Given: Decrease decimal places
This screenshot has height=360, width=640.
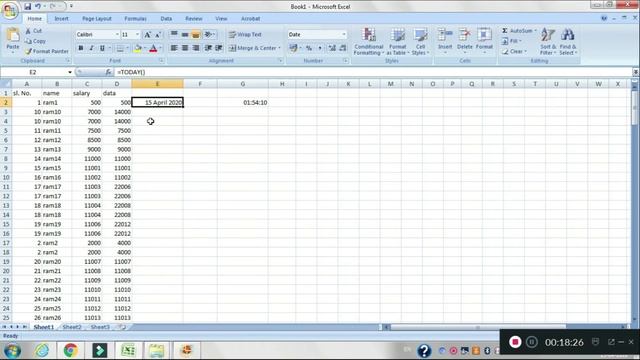Looking at the screenshot, I should click(x=343, y=48).
